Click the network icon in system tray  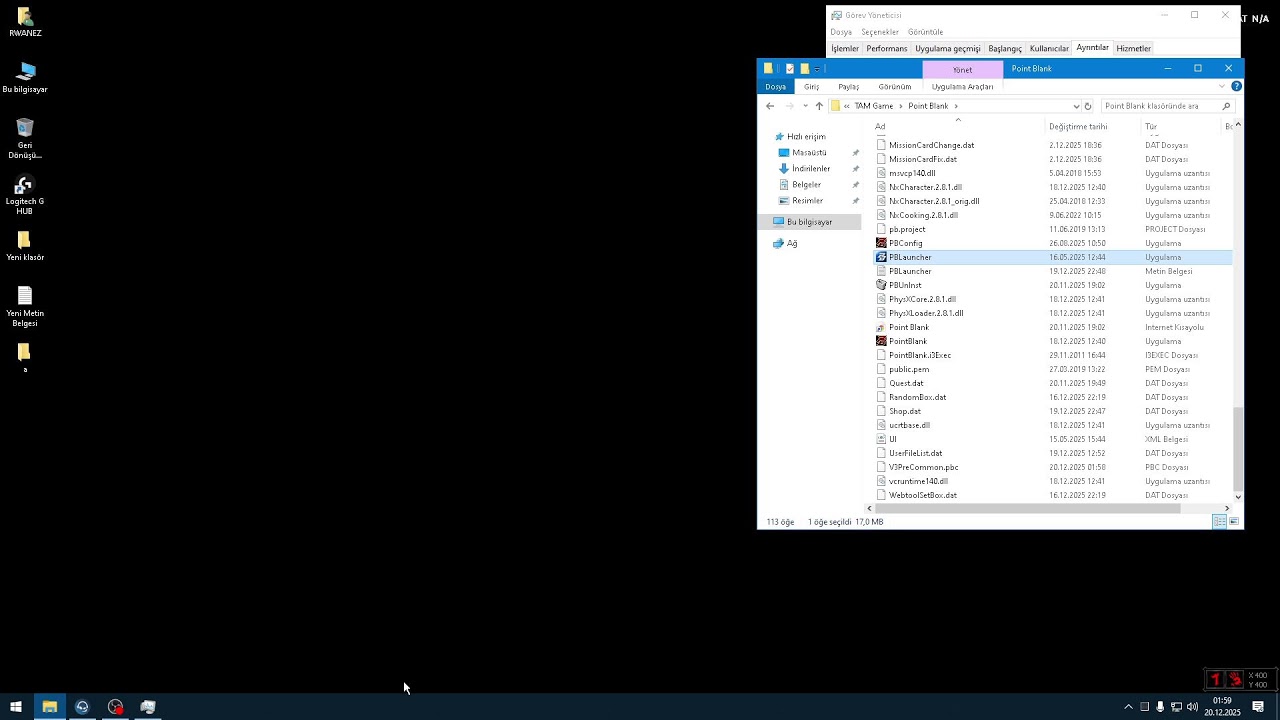(x=1176, y=707)
